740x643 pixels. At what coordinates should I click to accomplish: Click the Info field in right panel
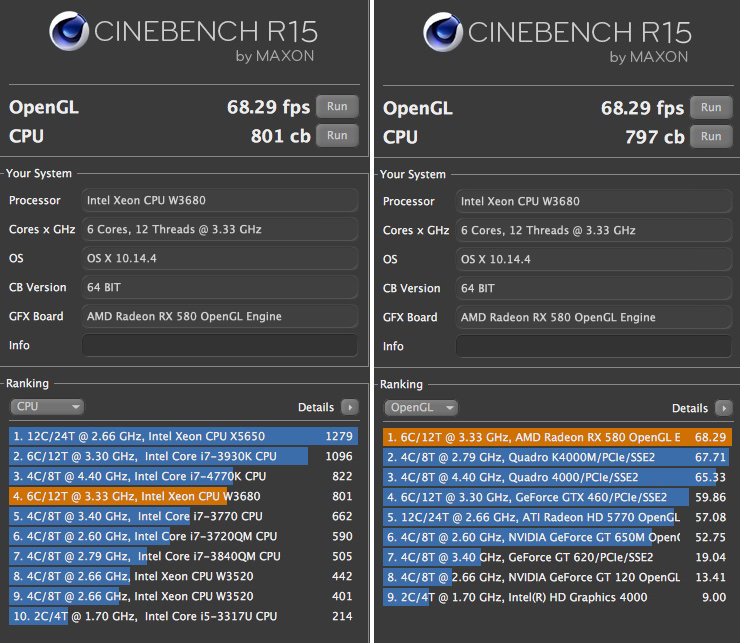coord(593,346)
